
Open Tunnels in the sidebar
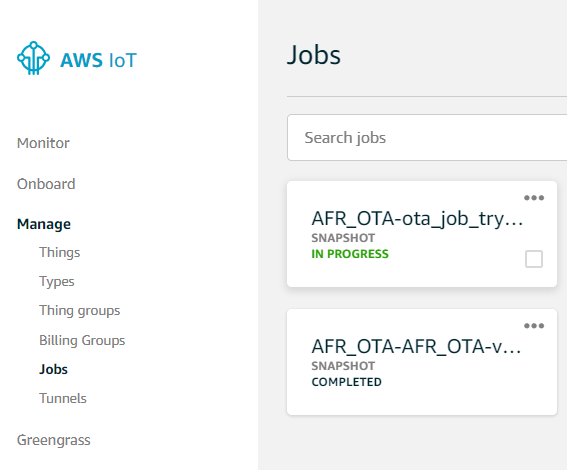tap(63, 398)
